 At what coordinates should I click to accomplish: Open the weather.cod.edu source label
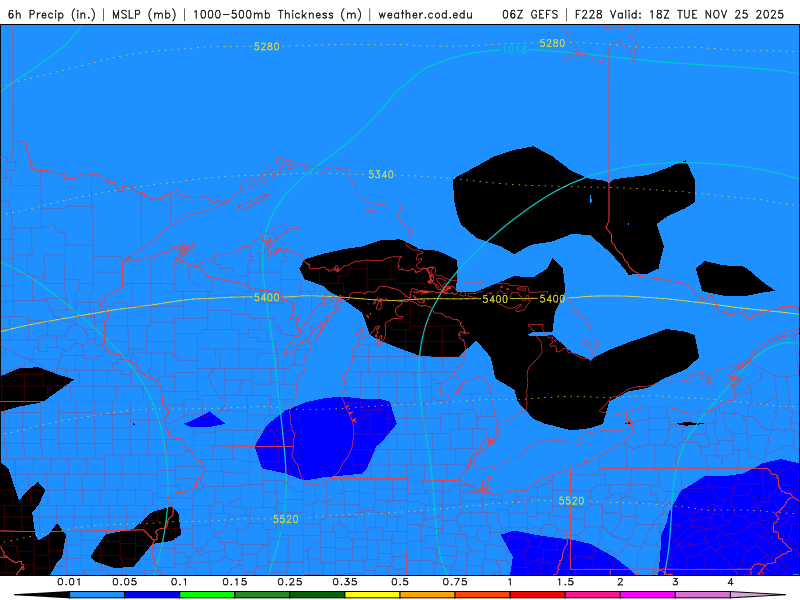pos(425,14)
